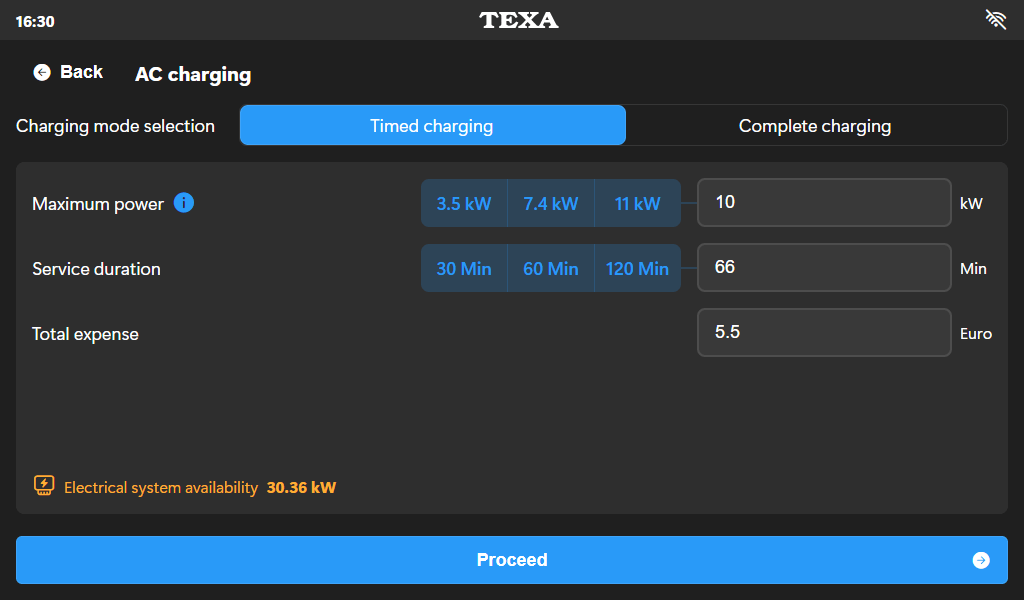Select the 7.4 kW power preset

click(550, 202)
